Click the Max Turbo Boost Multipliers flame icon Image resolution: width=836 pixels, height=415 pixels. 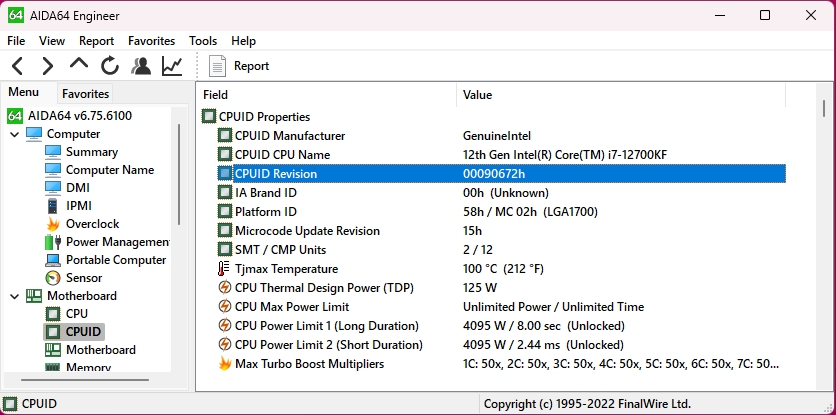click(x=225, y=364)
